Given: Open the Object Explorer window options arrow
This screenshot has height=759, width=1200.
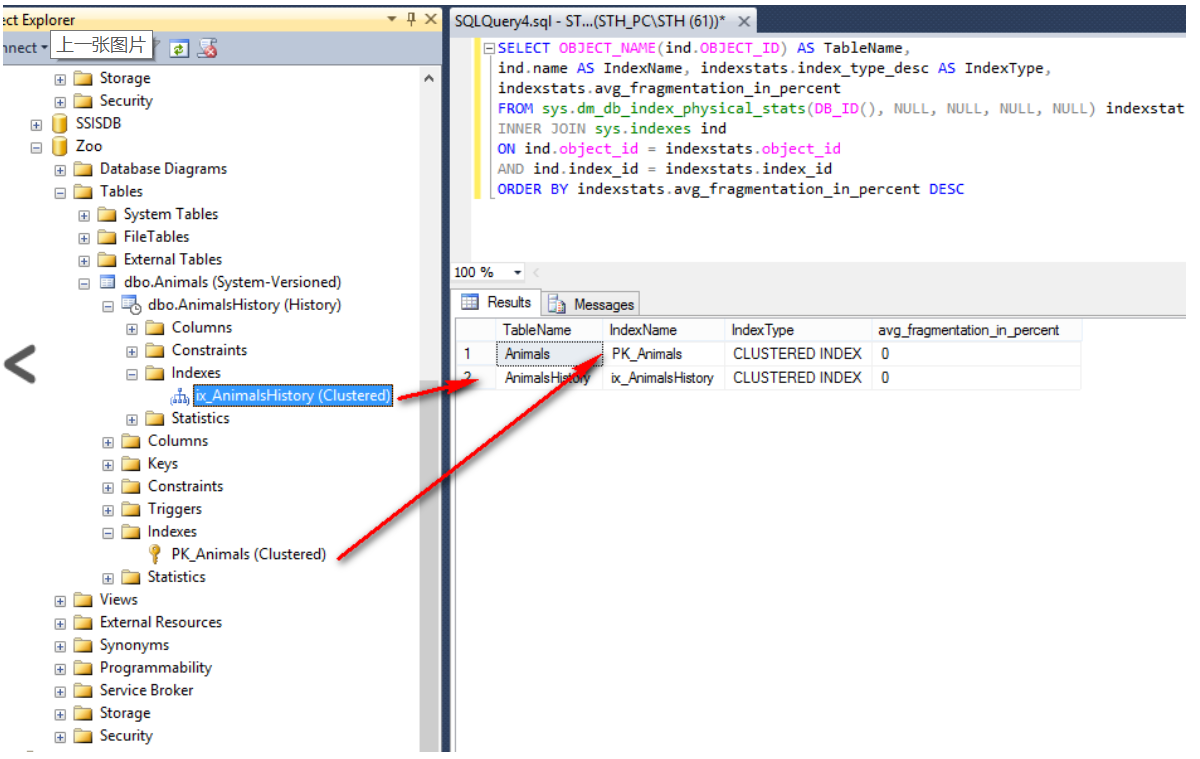Looking at the screenshot, I should point(391,18).
